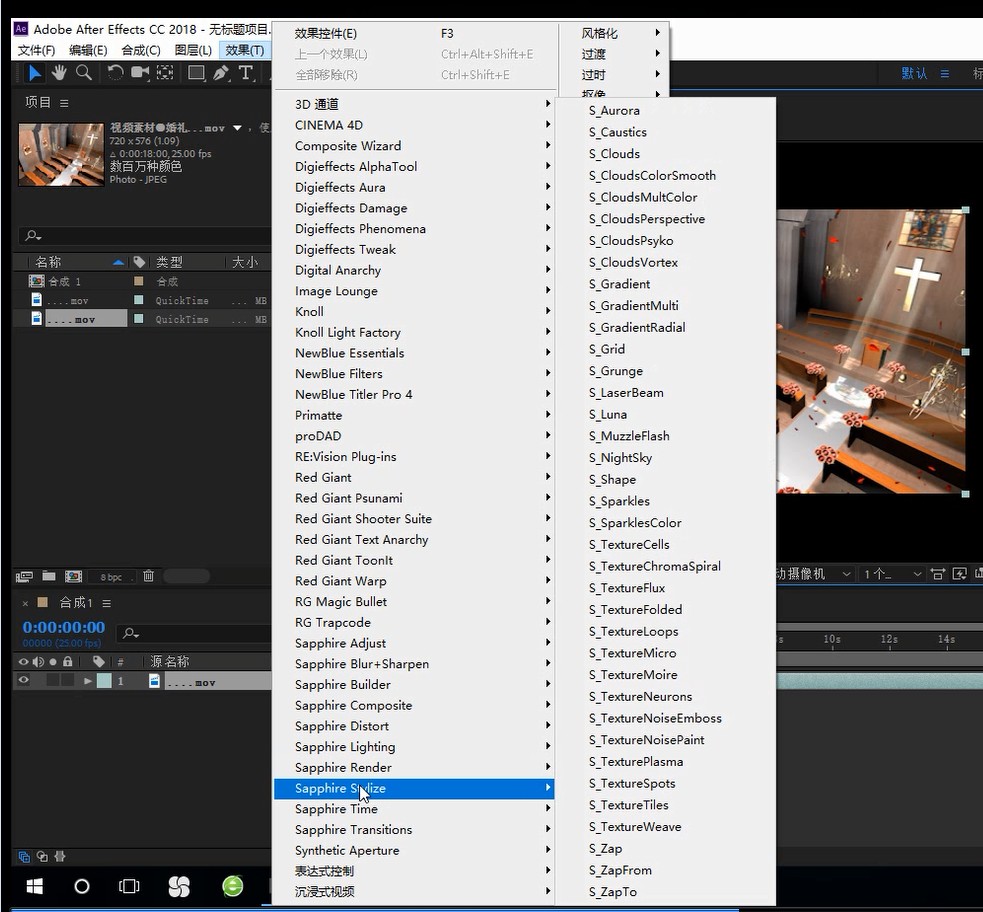The width and height of the screenshot is (983, 912).
Task: Select the Selection arrow tool
Action: pos(34,73)
